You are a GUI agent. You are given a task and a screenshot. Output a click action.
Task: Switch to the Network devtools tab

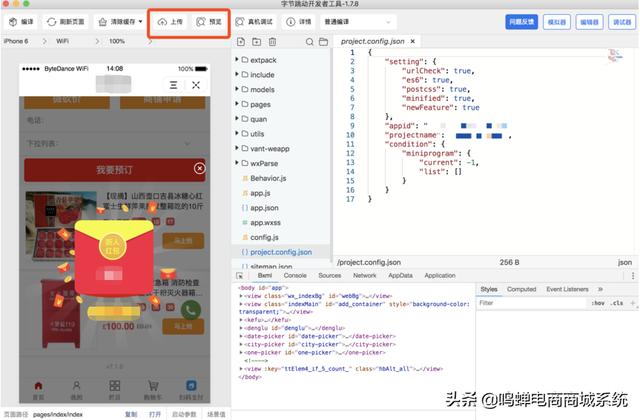[x=364, y=276]
